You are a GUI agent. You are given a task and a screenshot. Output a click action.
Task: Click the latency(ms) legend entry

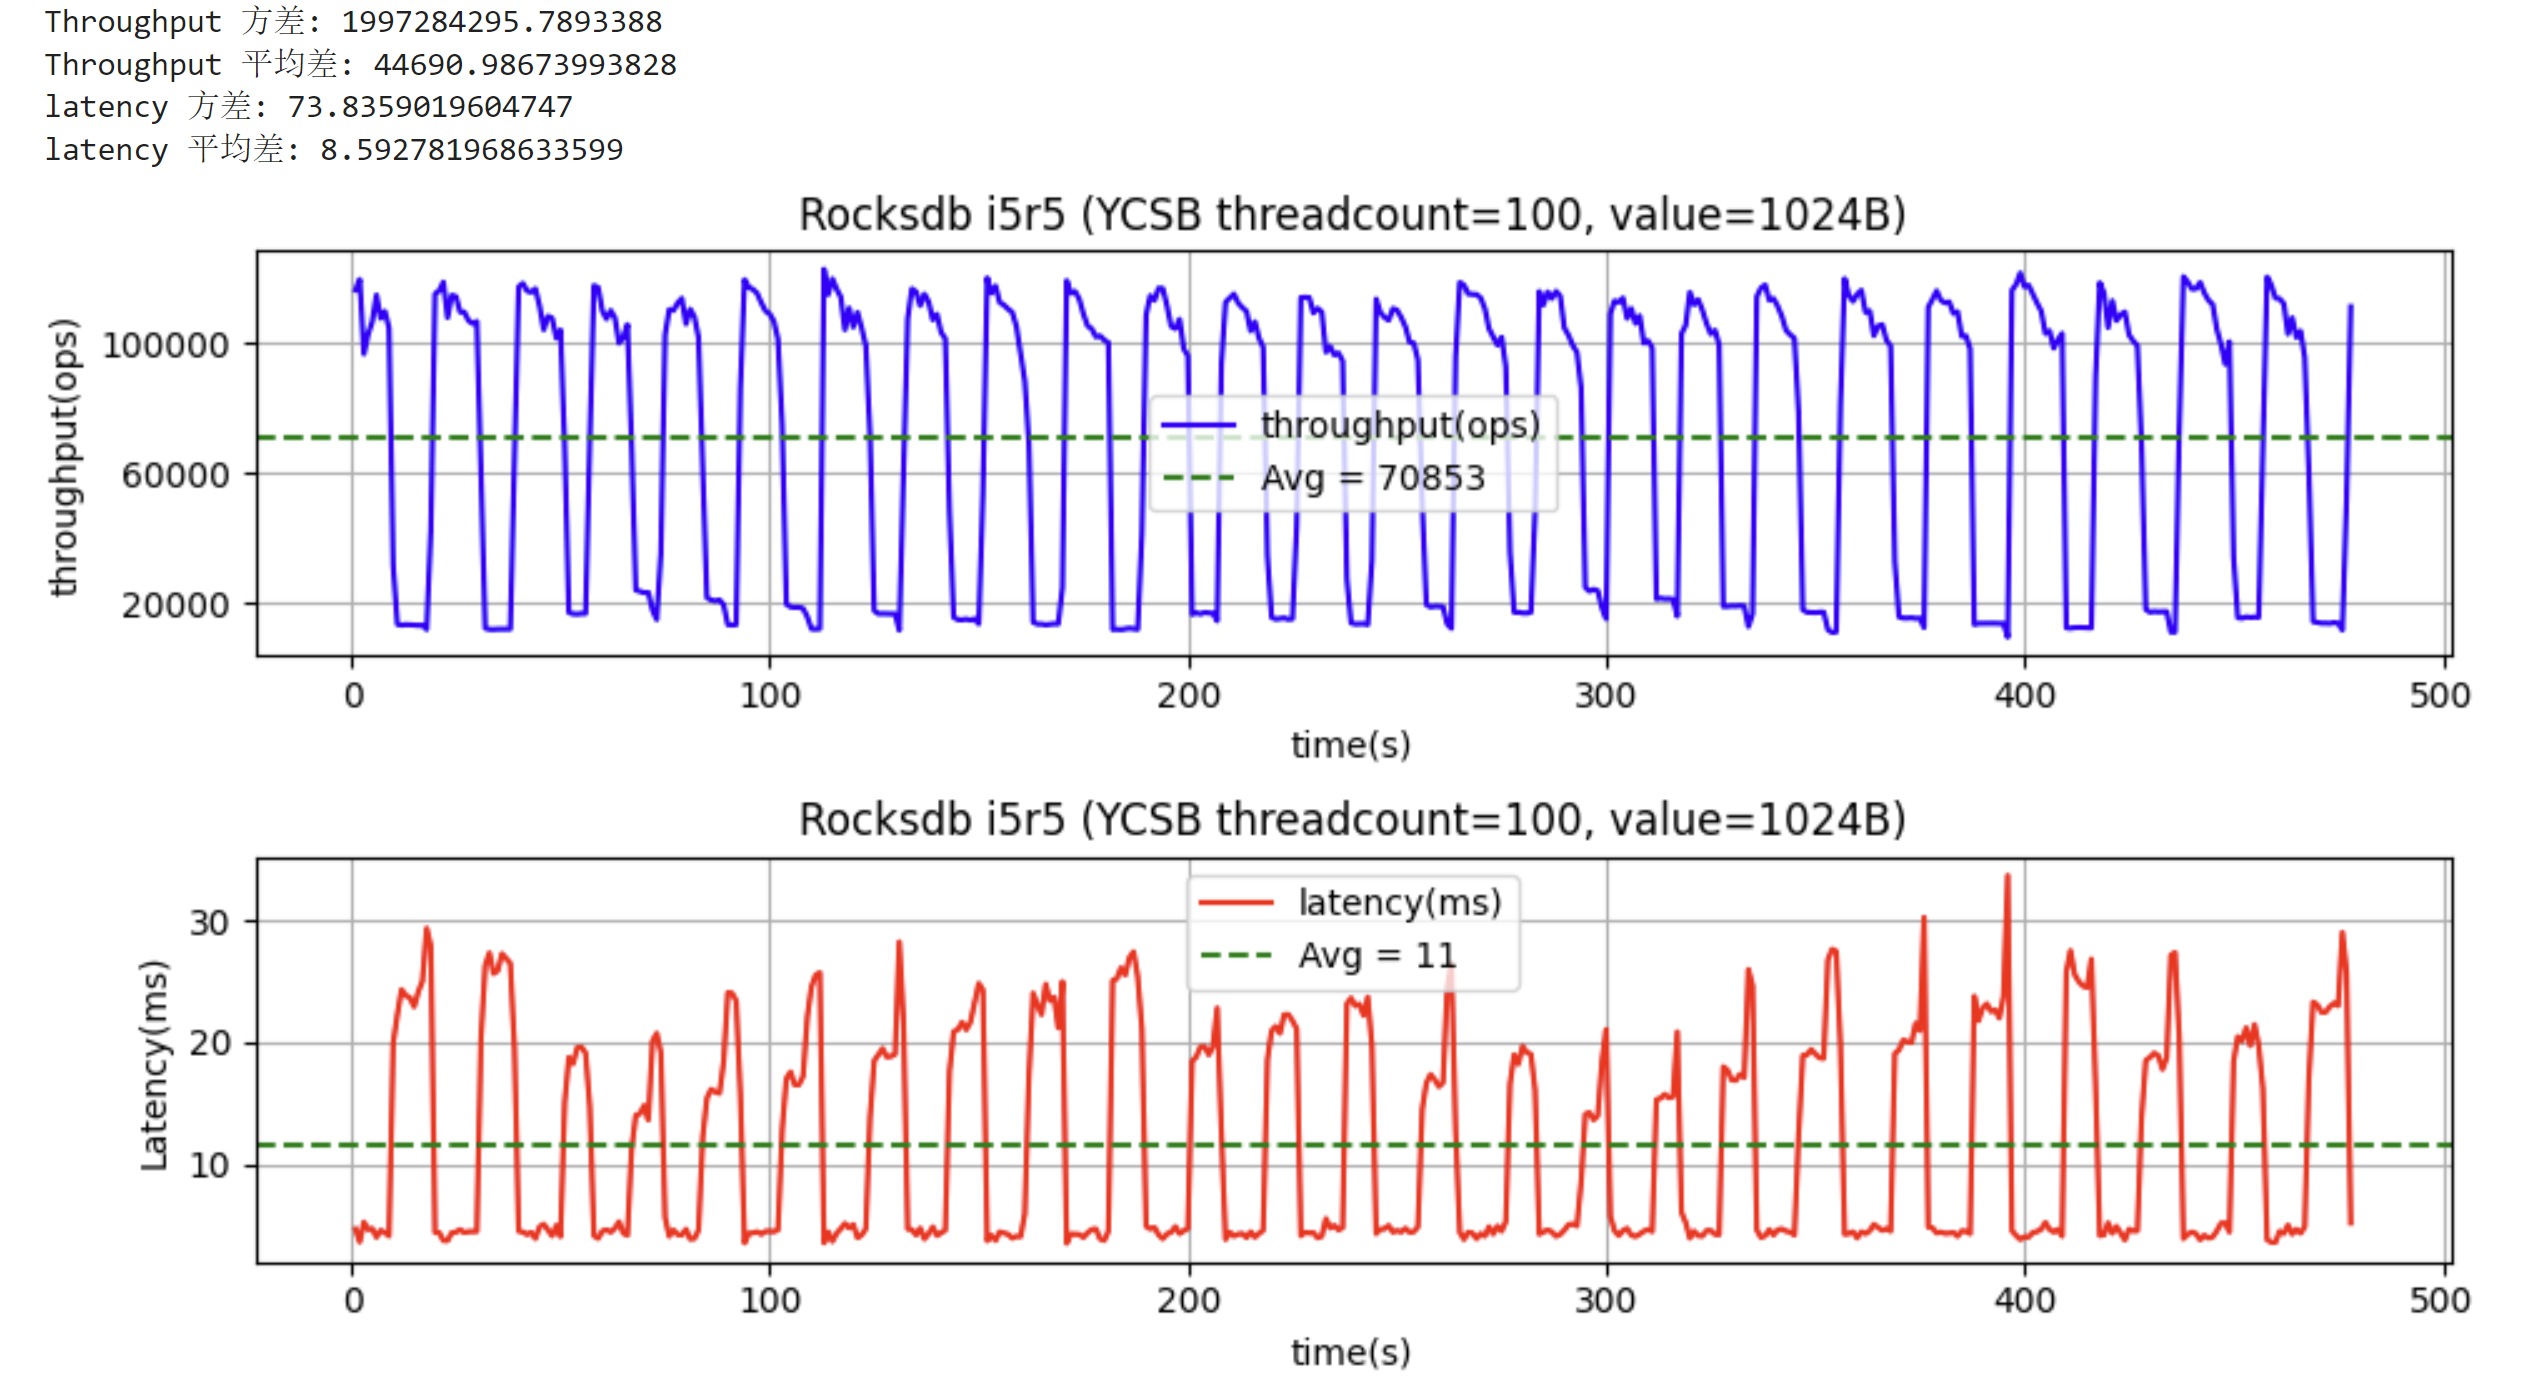1351,902
